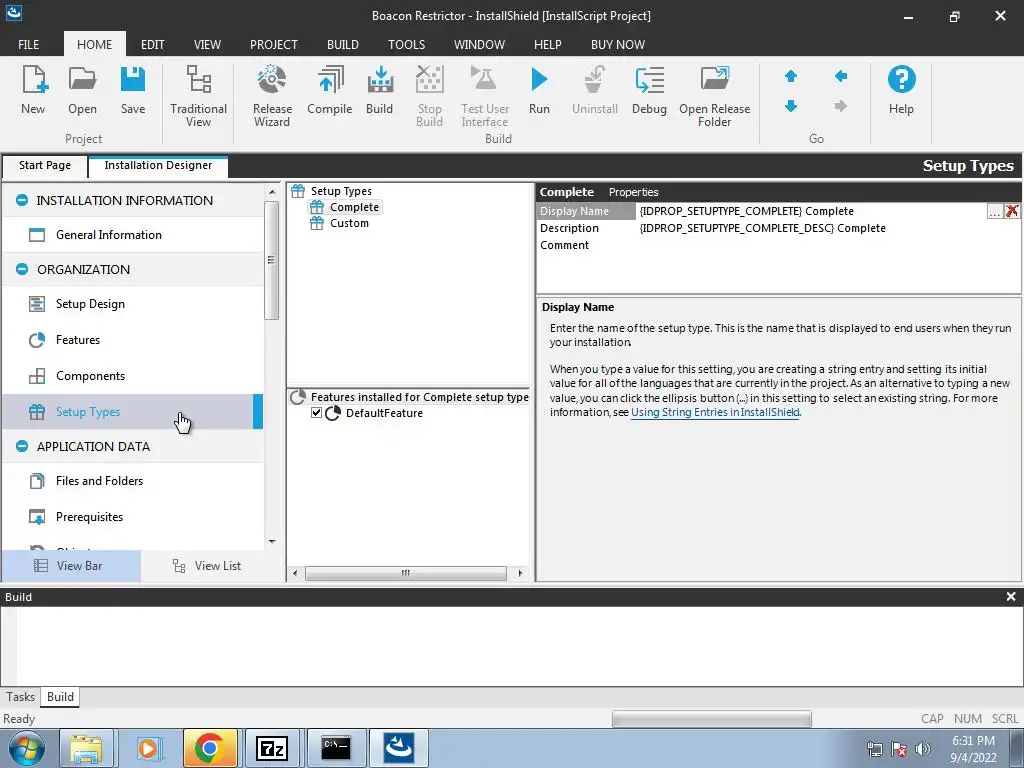
Task: Click the Go up arrow
Action: point(791,76)
